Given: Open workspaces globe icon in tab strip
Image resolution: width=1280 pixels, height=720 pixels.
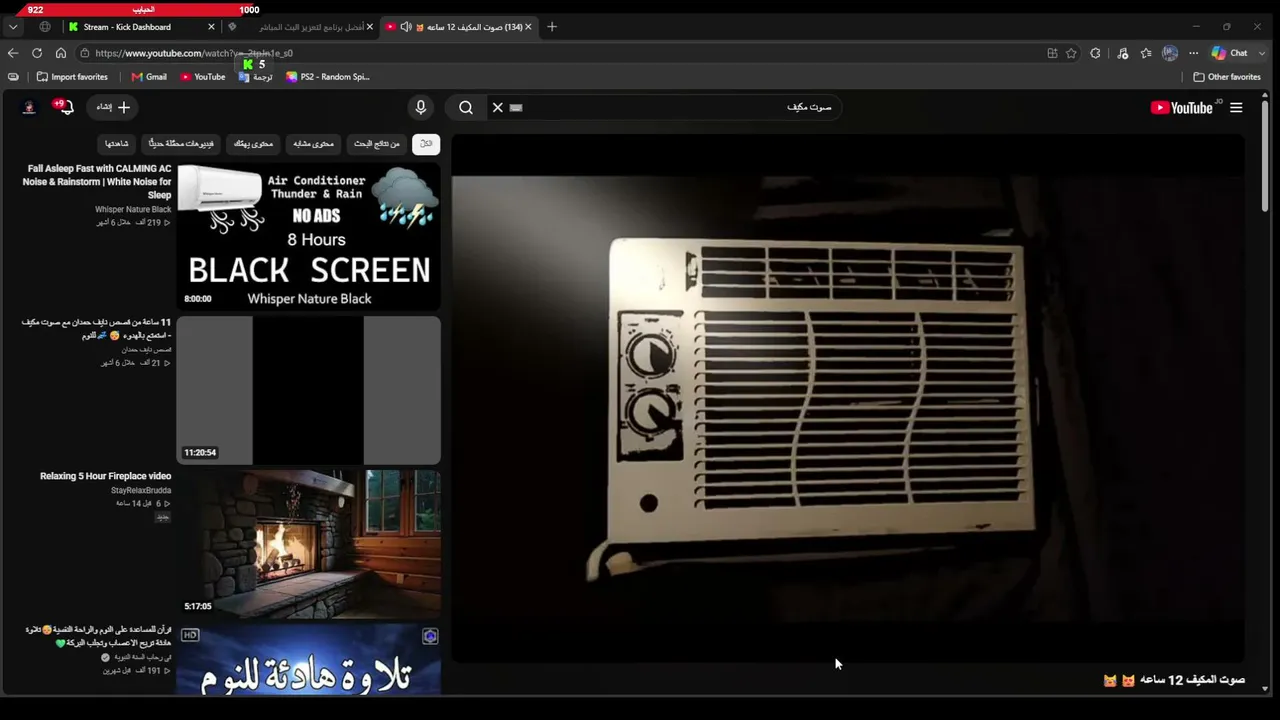Looking at the screenshot, I should point(45,27).
